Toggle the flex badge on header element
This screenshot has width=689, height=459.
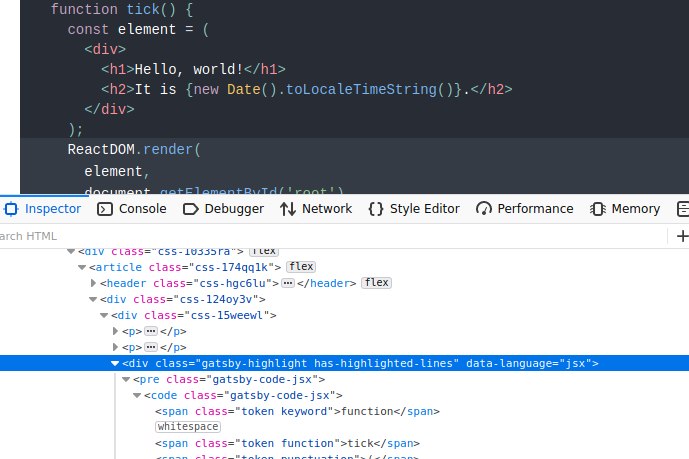[376, 282]
